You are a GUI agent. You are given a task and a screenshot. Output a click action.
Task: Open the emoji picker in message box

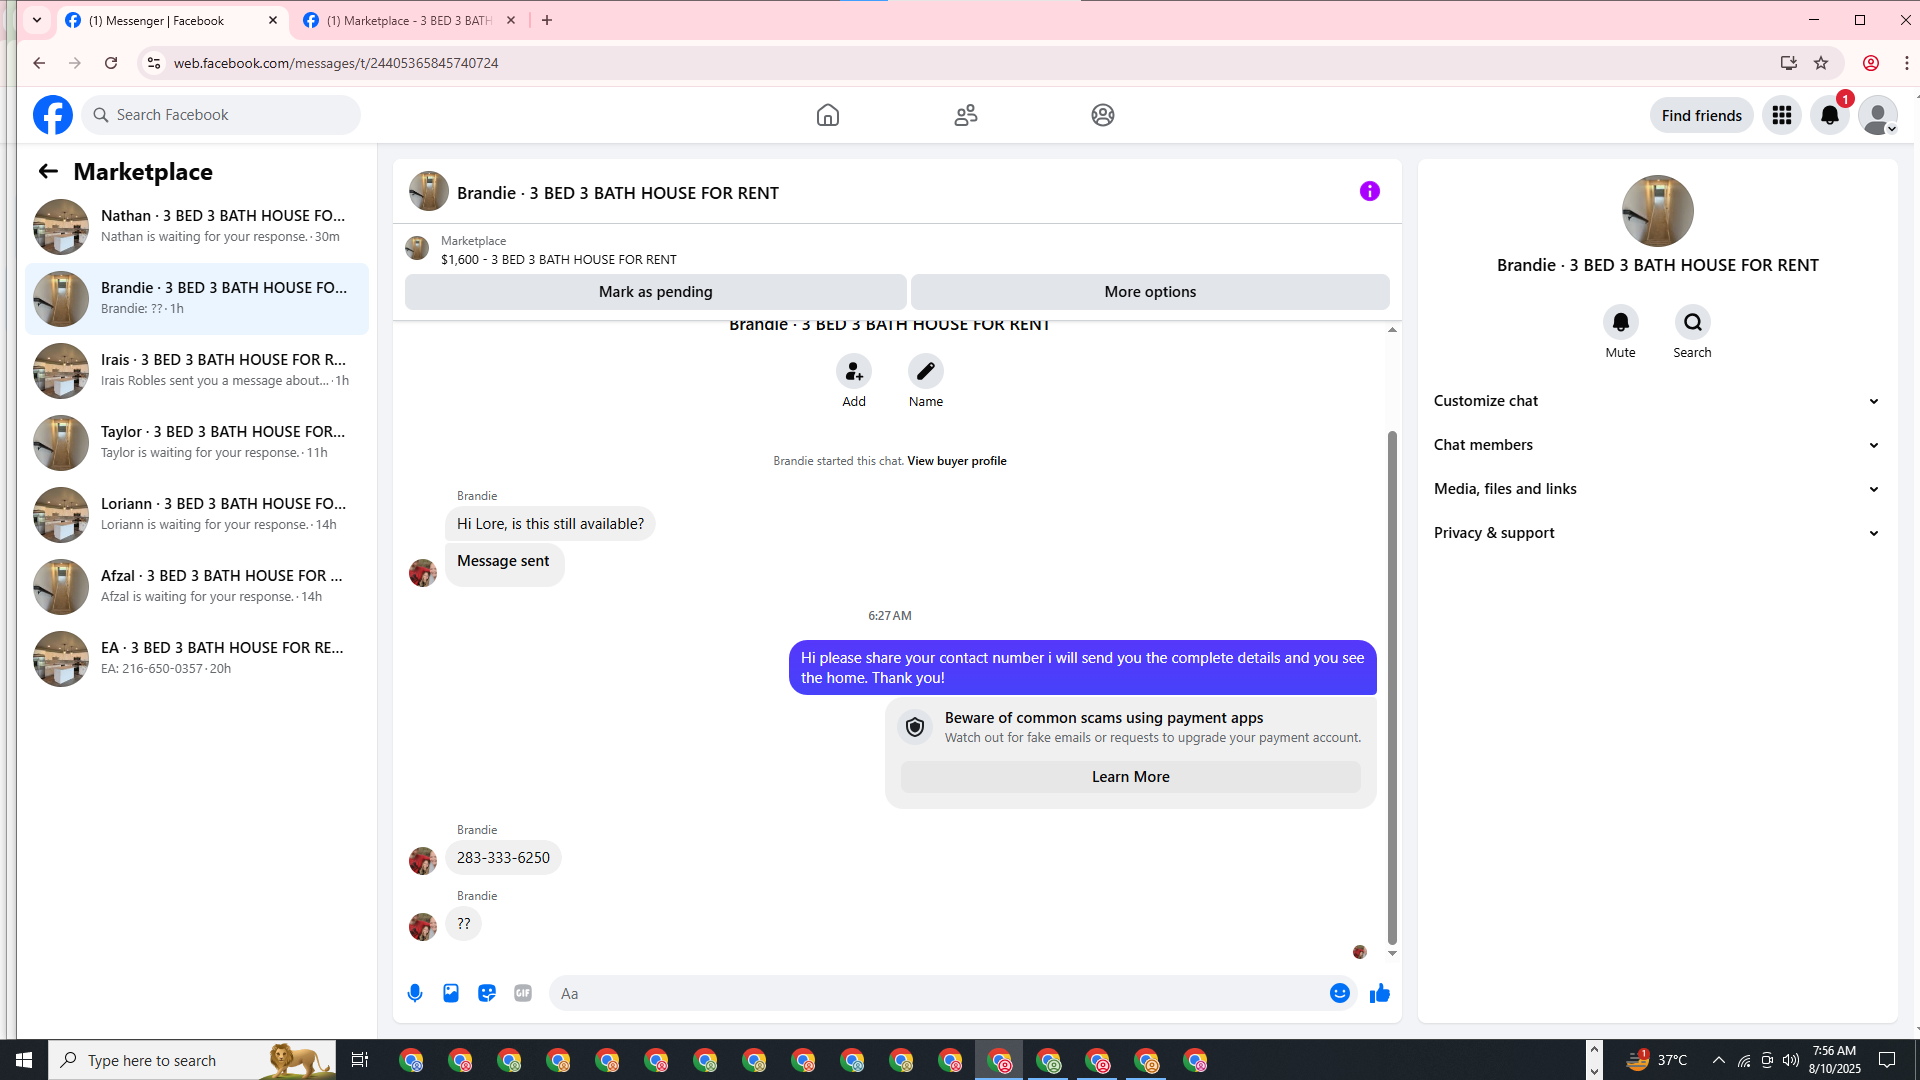1340,993
